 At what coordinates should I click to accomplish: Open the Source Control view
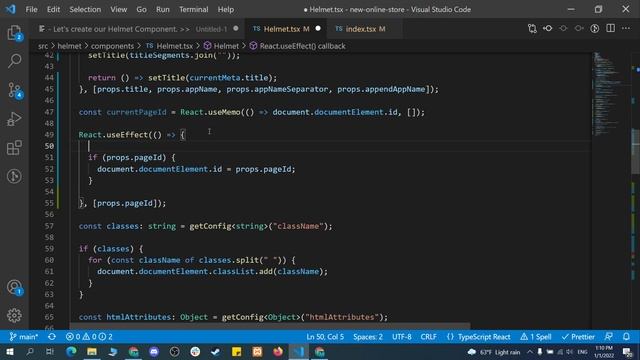(15, 90)
